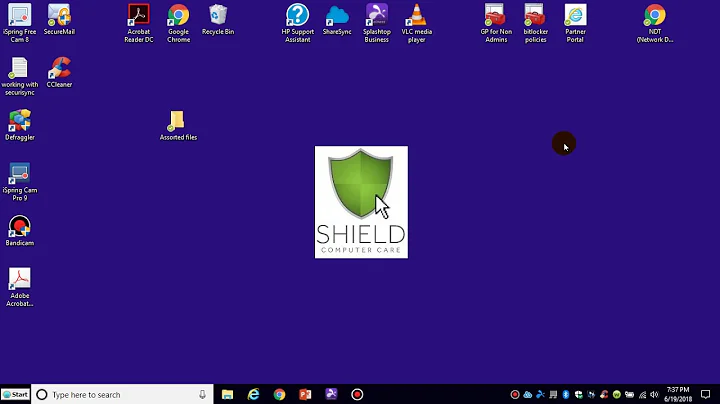Open the Action Center notifications icon

pos(706,394)
